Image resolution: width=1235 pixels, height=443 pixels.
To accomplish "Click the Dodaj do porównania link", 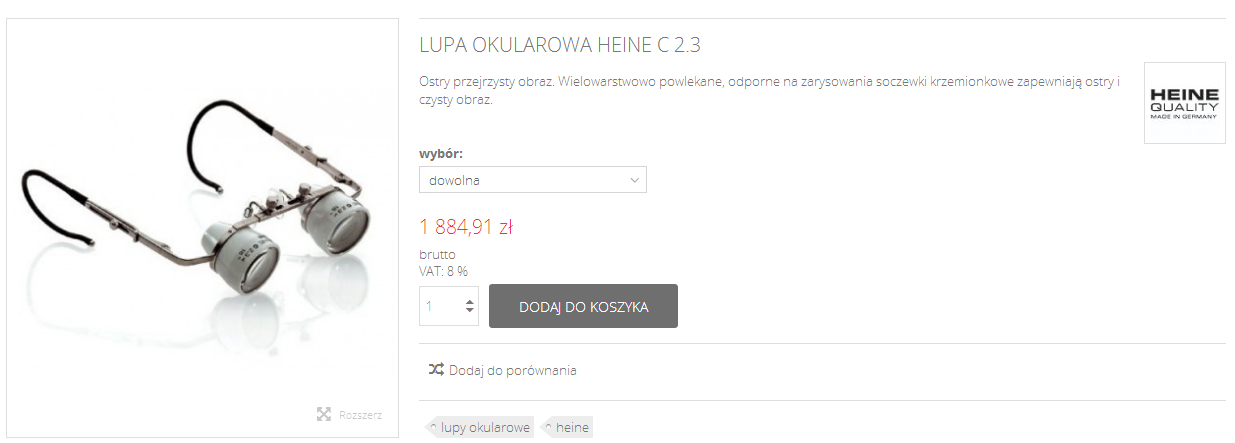I will tap(512, 370).
